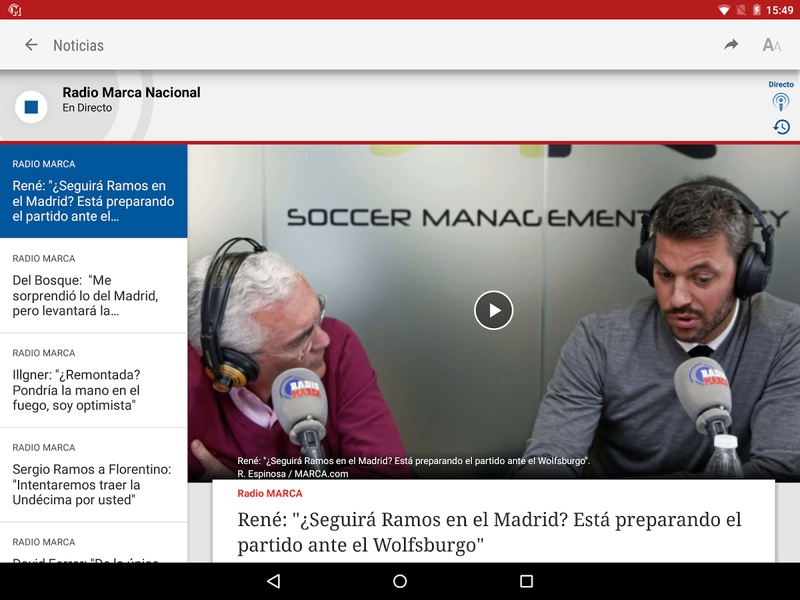This screenshot has height=600, width=800.
Task: Open the text size (AA) option
Action: [771, 45]
